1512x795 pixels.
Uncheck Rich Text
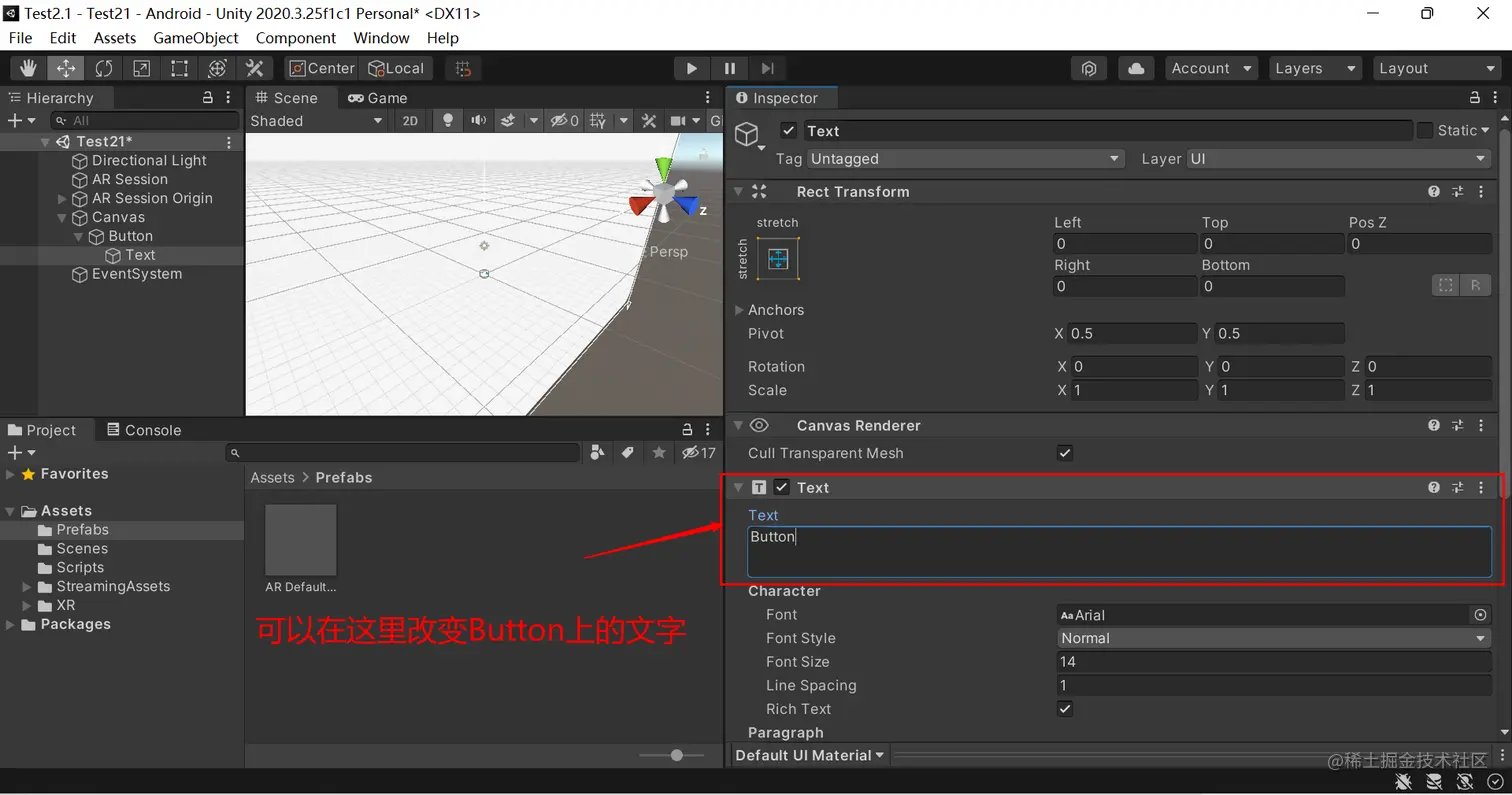(x=1065, y=709)
